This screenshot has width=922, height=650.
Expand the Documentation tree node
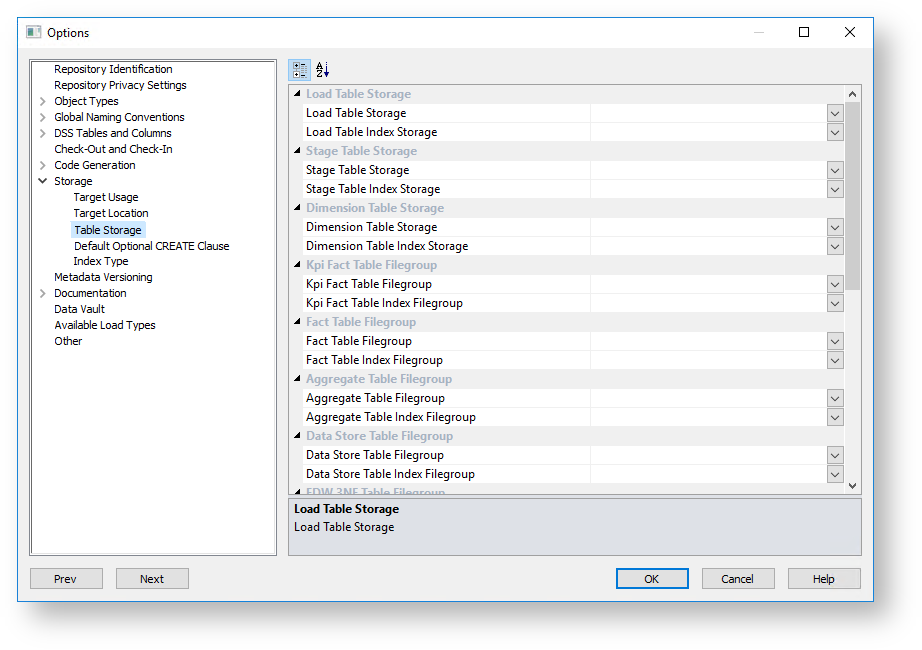(43, 293)
